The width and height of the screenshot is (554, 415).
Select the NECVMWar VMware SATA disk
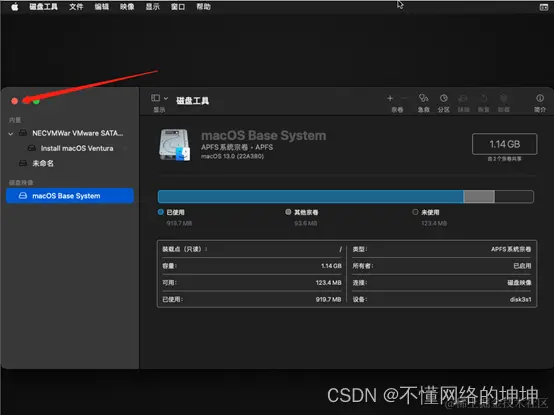[x=71, y=133]
